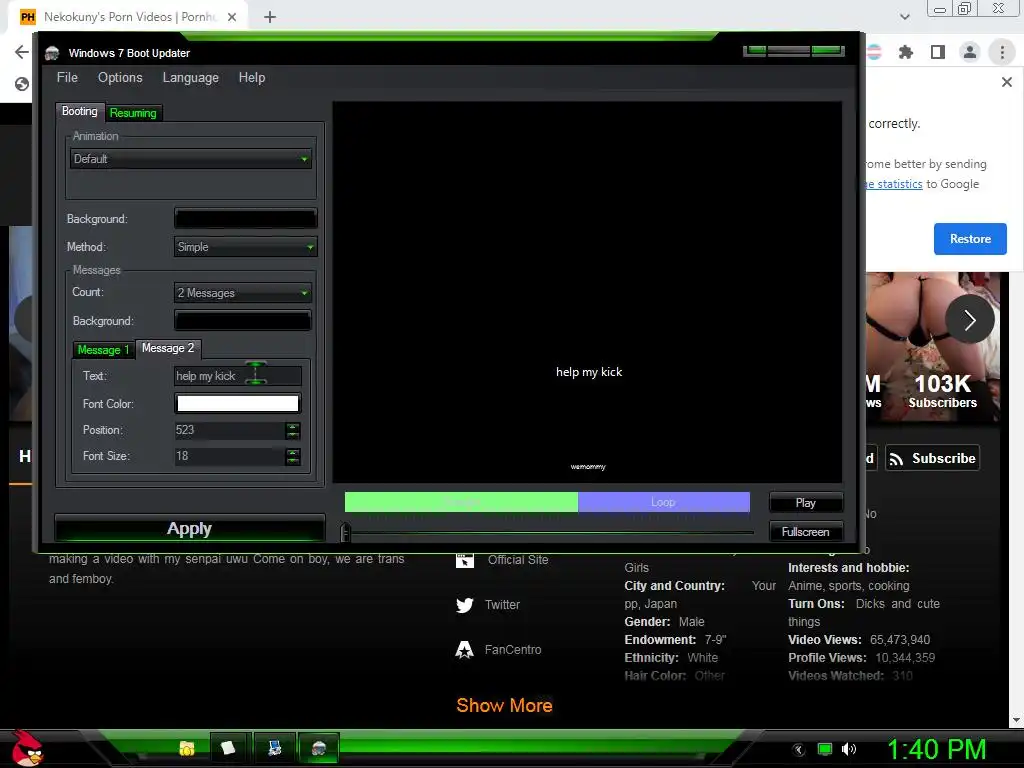Click the Apply button

[189, 528]
